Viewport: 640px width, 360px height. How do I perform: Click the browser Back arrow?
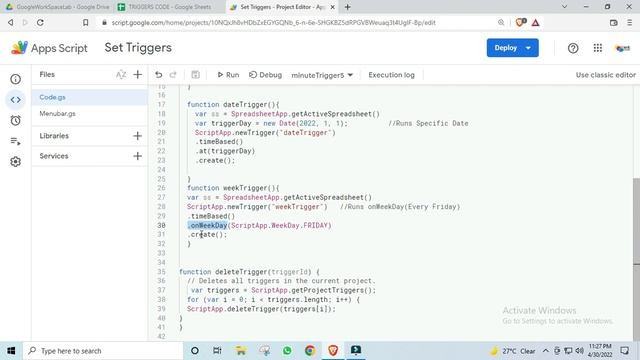11,22
